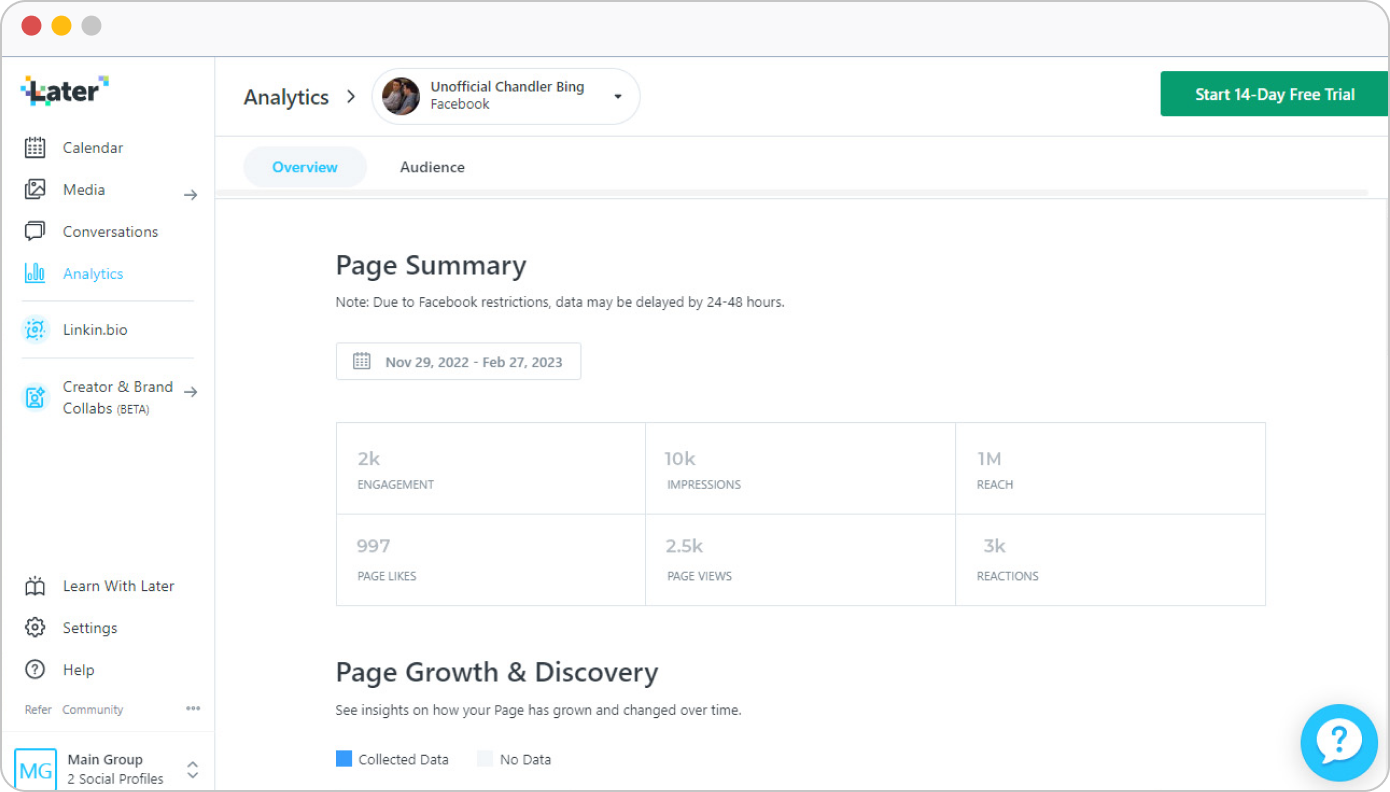
Task: Click the grey No Data legend swatch
Action: tap(485, 759)
